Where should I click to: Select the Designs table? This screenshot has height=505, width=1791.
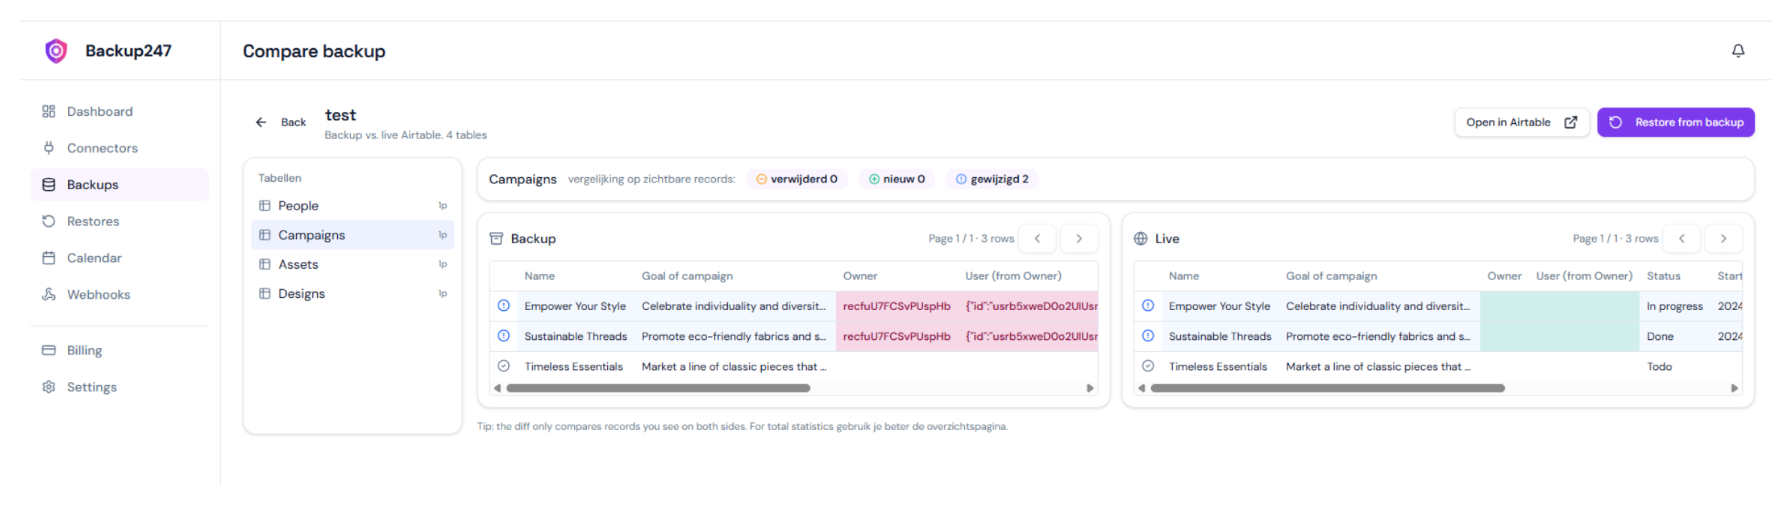(x=352, y=293)
